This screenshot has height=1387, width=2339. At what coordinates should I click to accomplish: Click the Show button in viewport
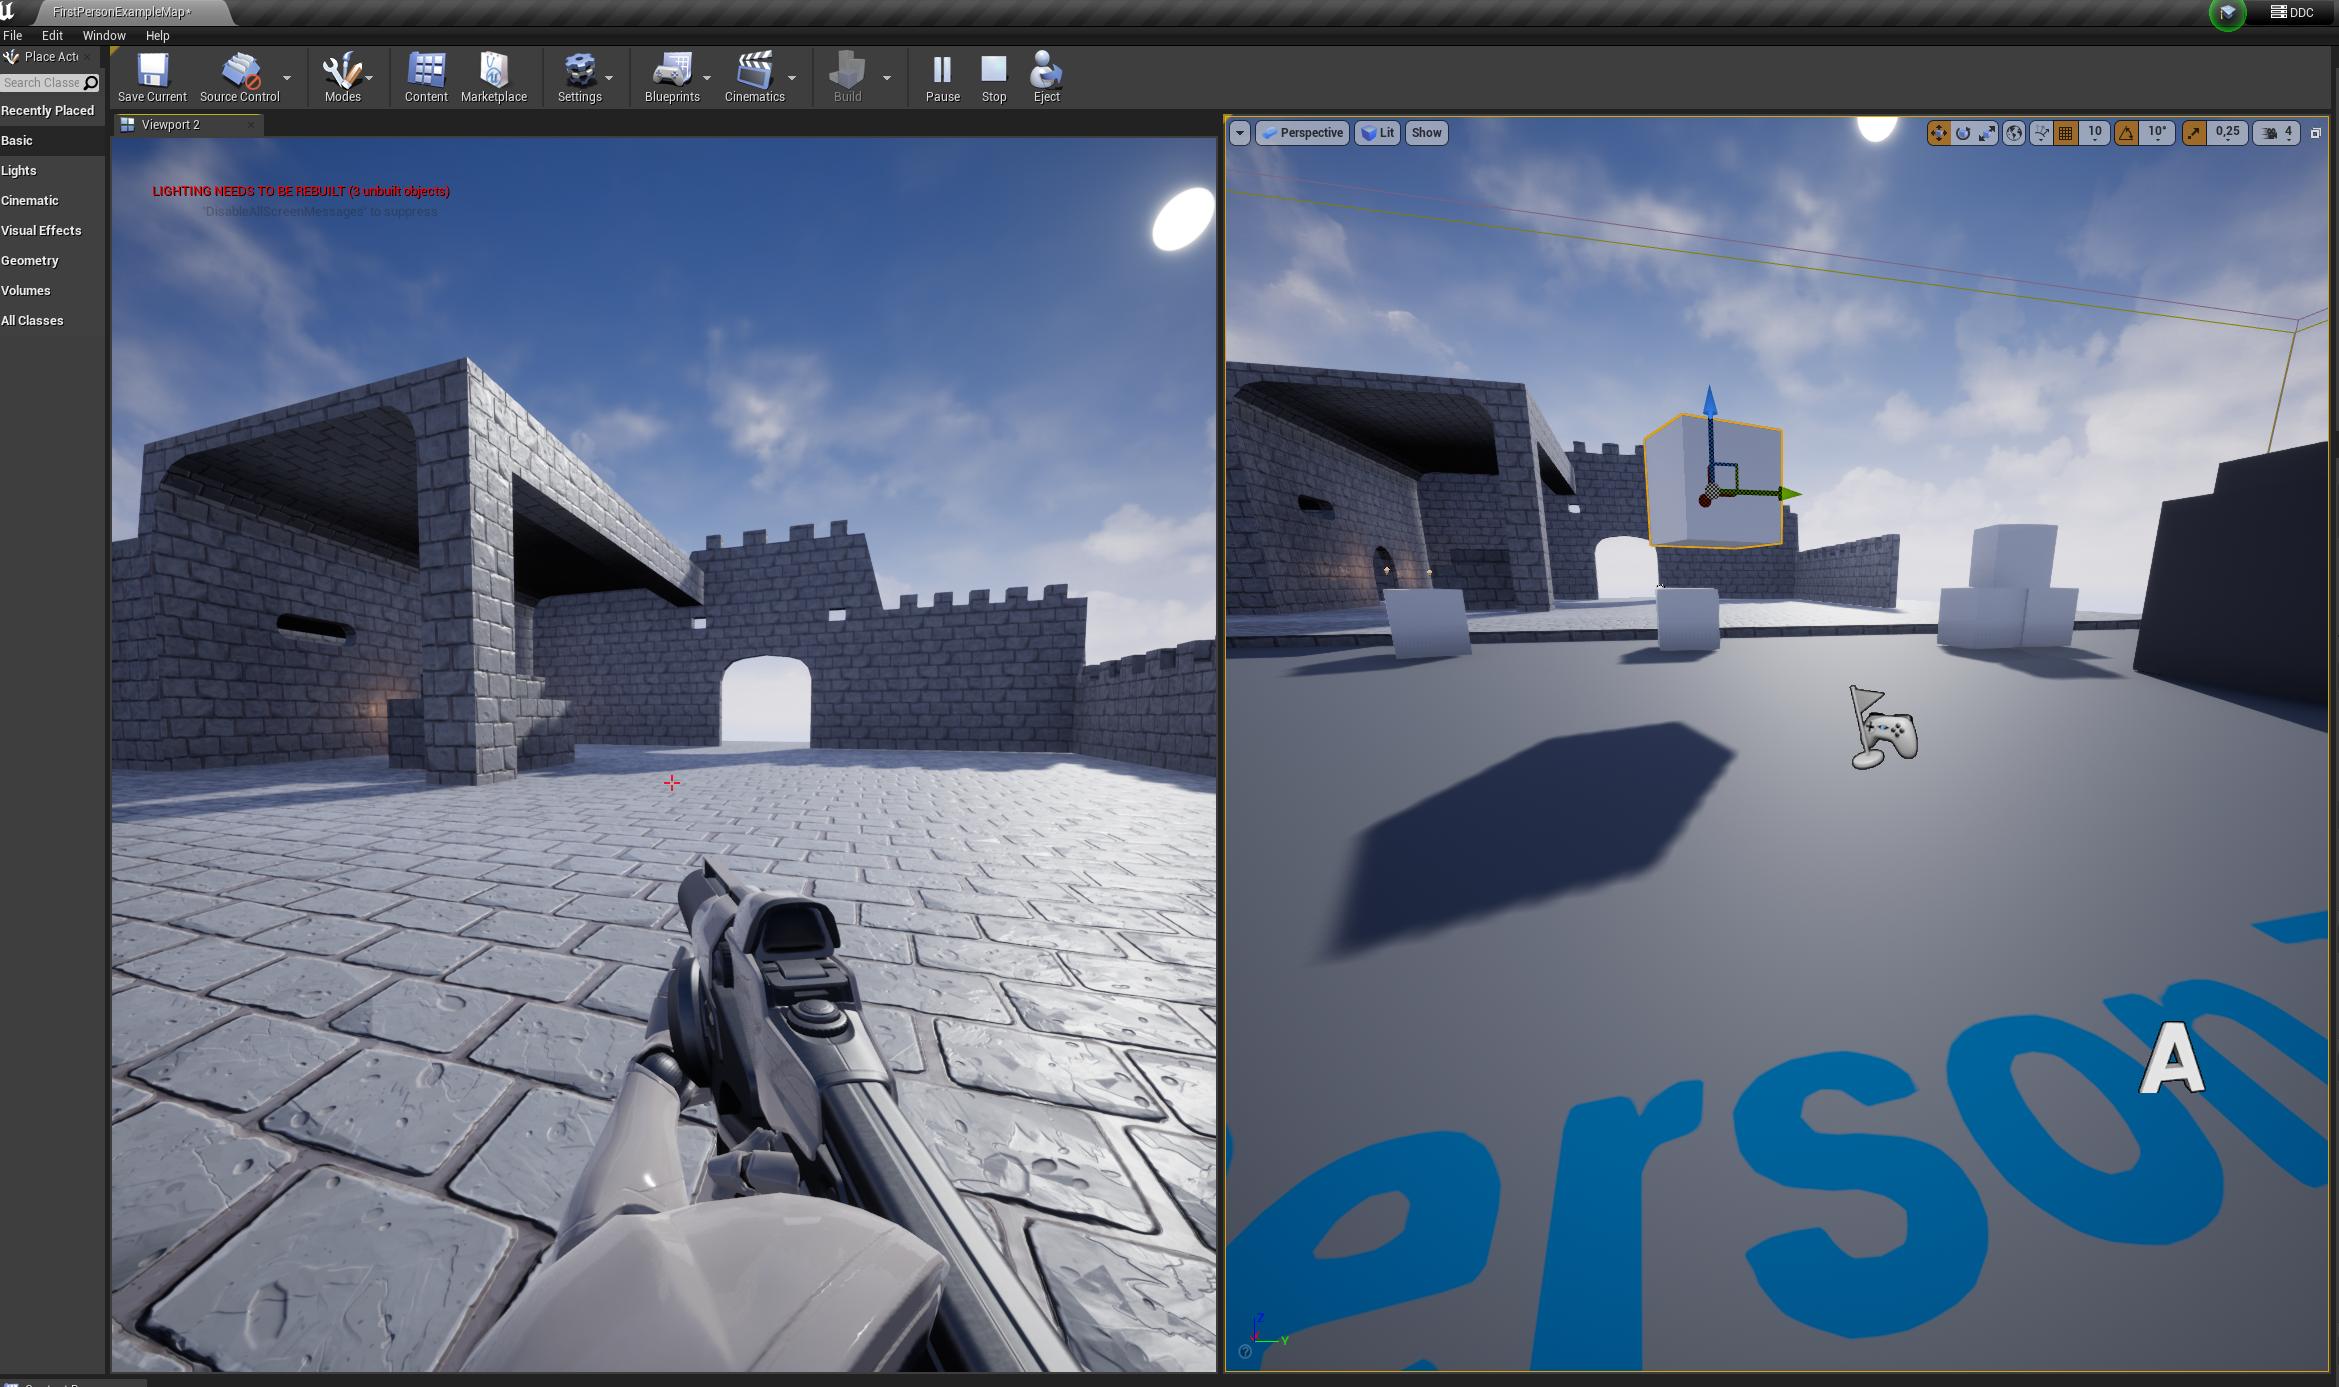click(1426, 133)
